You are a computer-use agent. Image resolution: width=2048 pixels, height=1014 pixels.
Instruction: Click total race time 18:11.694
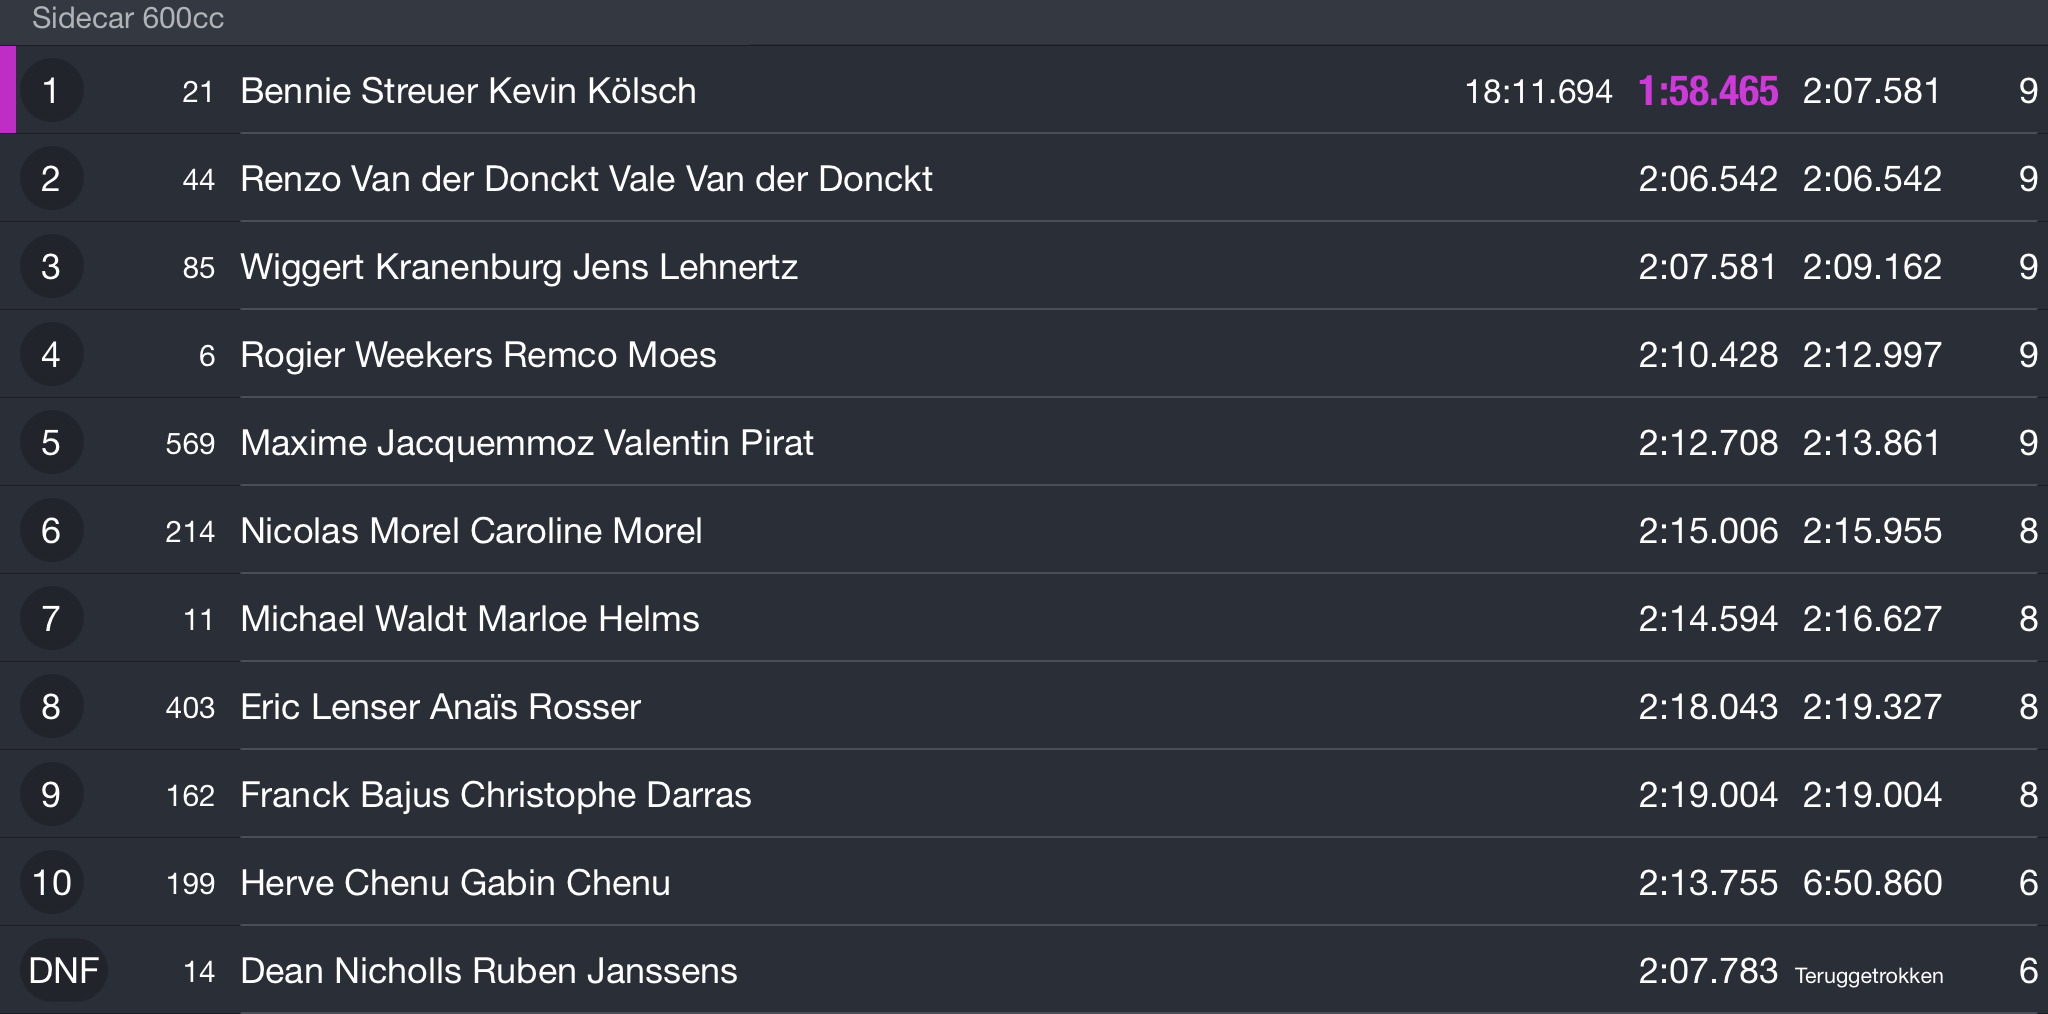(1538, 92)
